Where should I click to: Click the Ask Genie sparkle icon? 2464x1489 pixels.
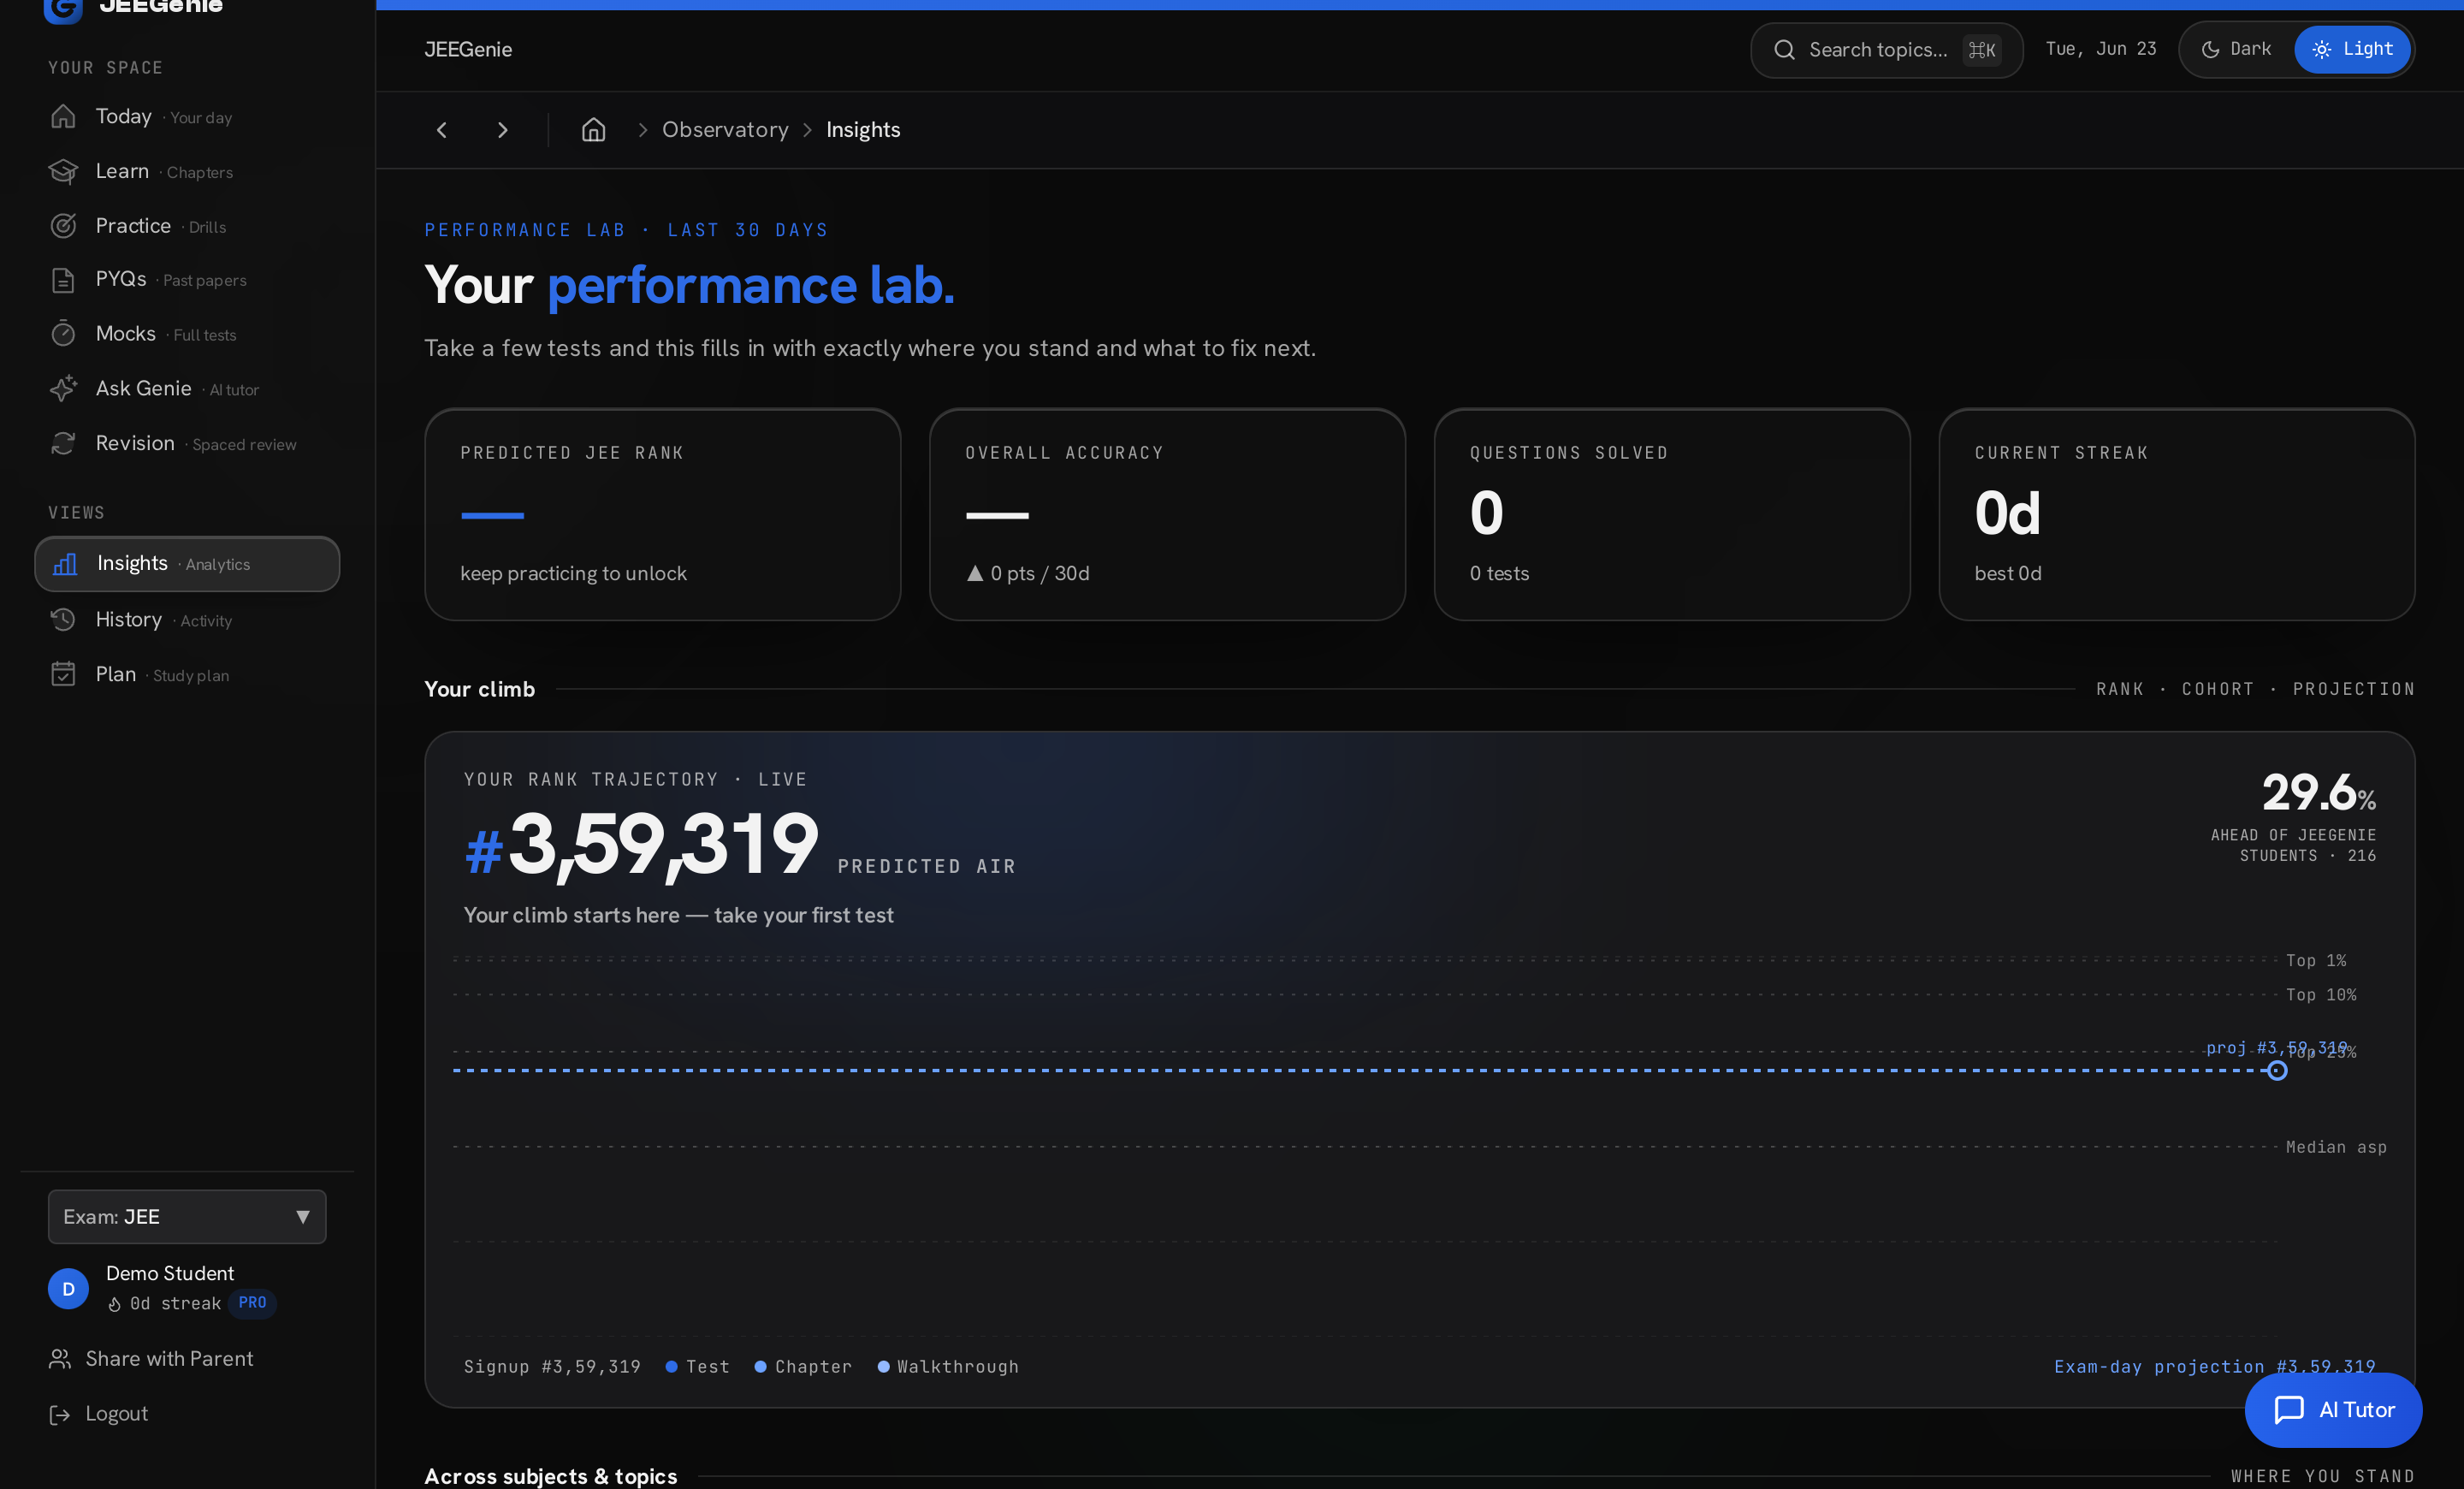(63, 388)
